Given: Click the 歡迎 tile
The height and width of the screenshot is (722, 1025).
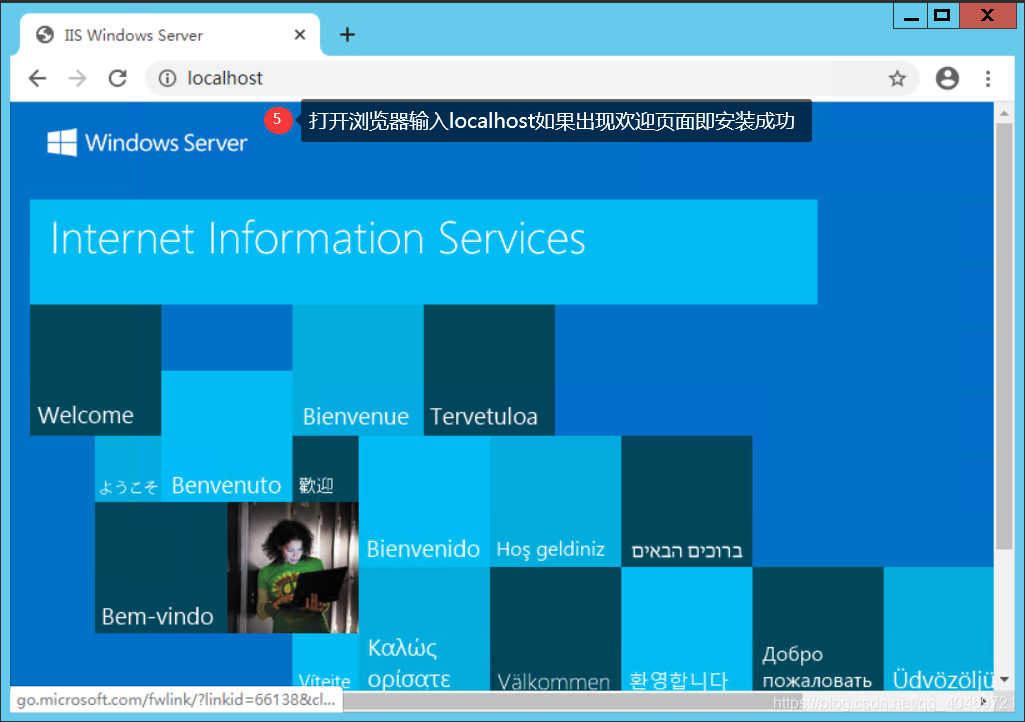Looking at the screenshot, I should coord(326,469).
